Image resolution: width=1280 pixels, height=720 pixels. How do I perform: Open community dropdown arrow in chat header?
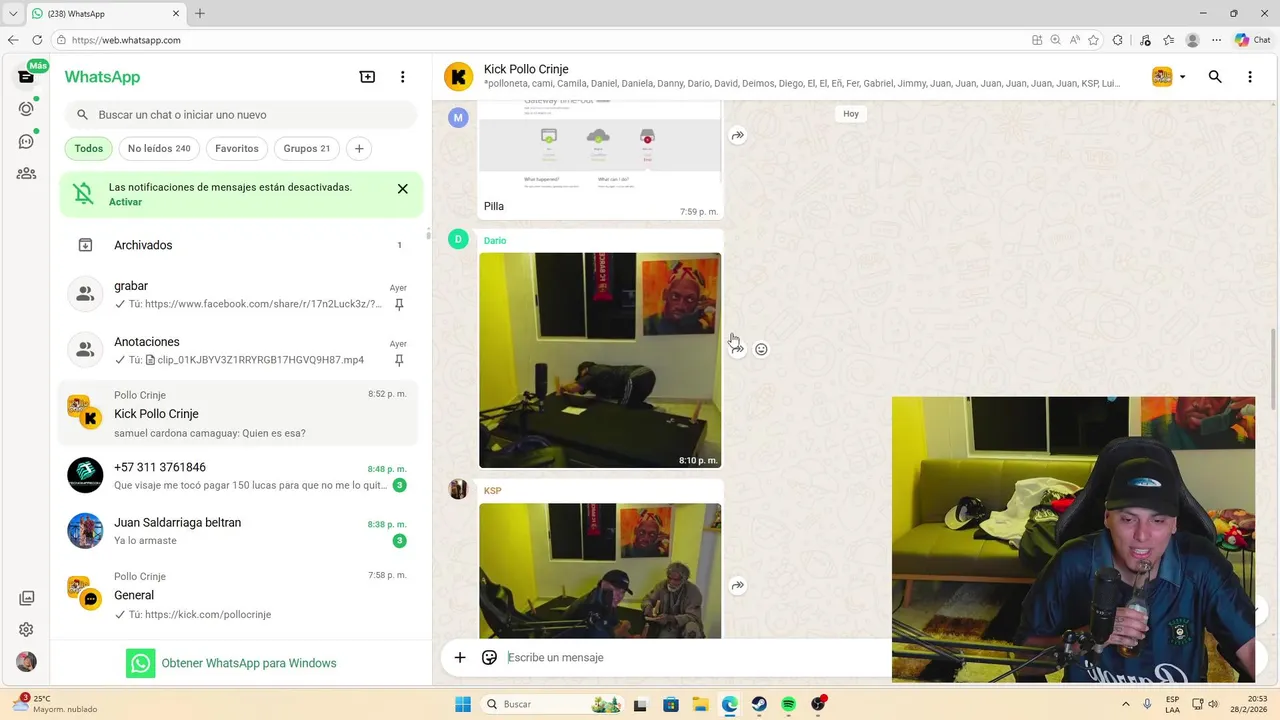[1182, 77]
